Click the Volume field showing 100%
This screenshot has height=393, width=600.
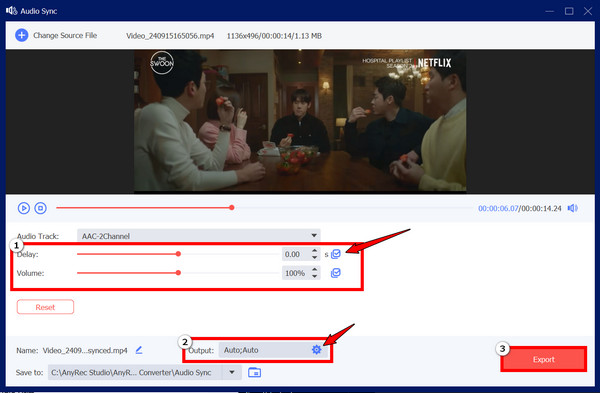click(x=296, y=273)
